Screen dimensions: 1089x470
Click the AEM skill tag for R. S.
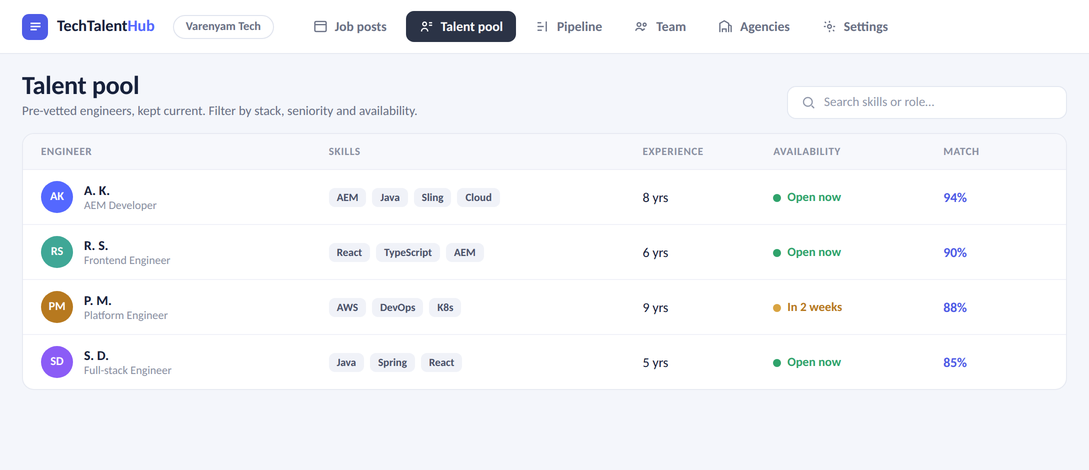465,252
